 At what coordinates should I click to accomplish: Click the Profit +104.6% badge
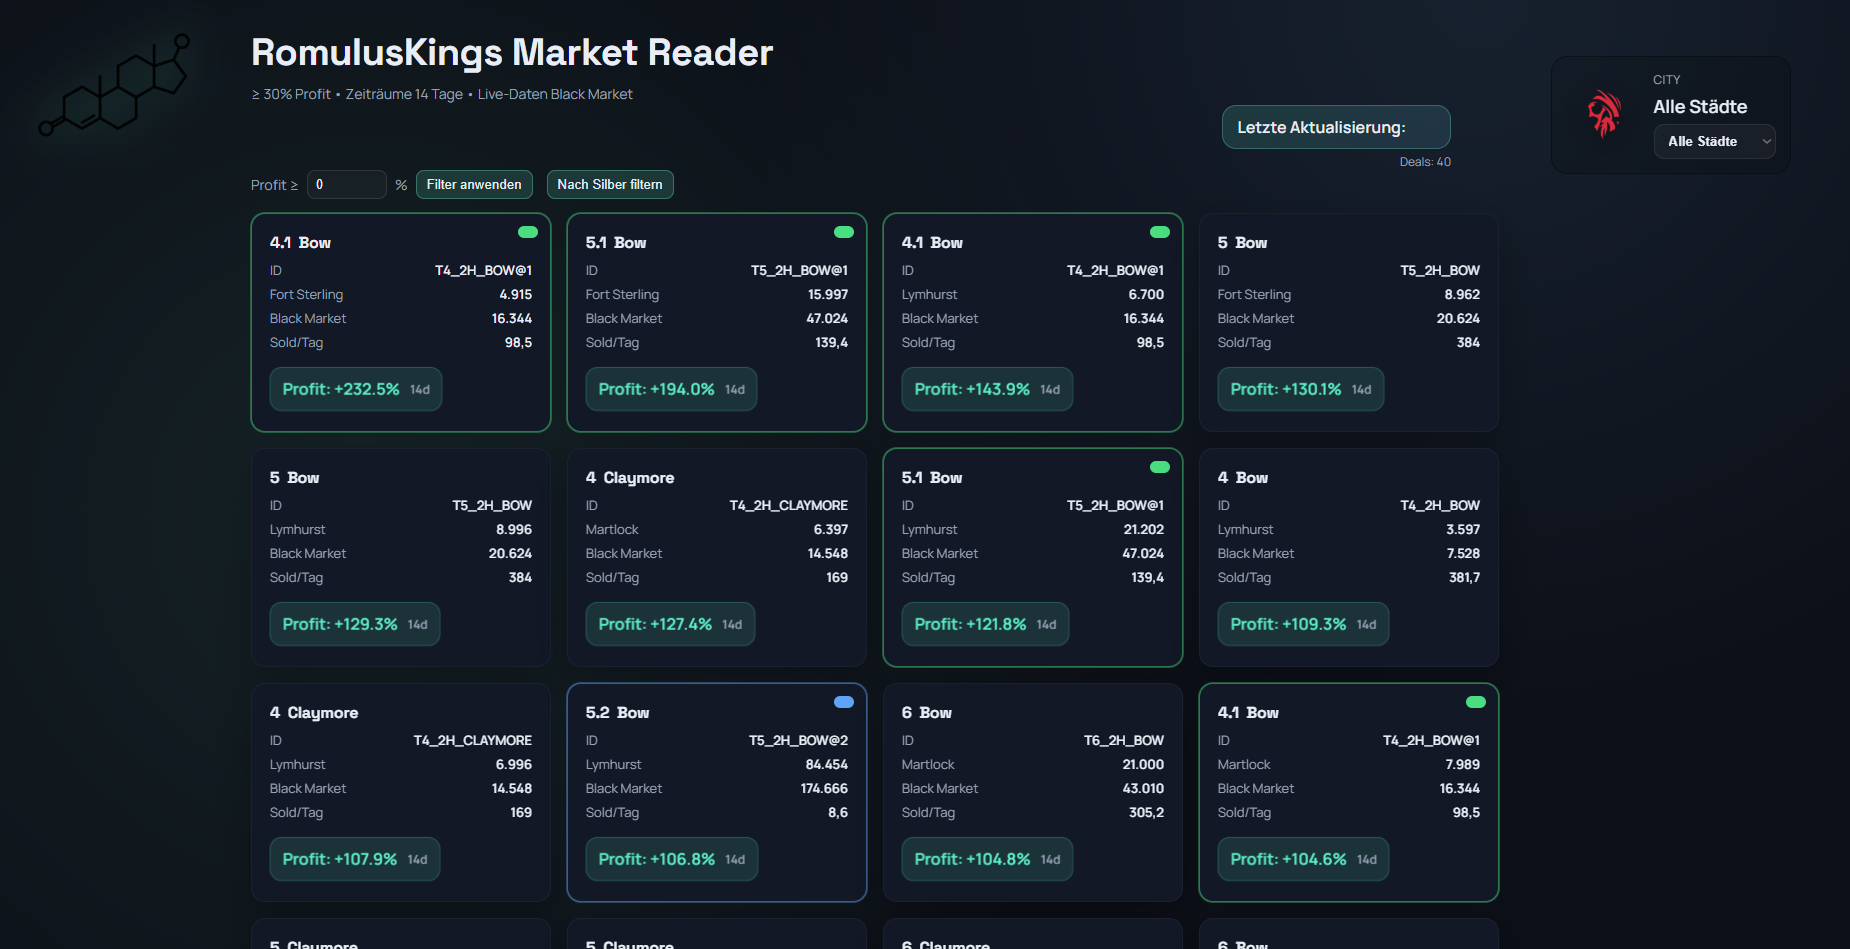[x=1302, y=858]
